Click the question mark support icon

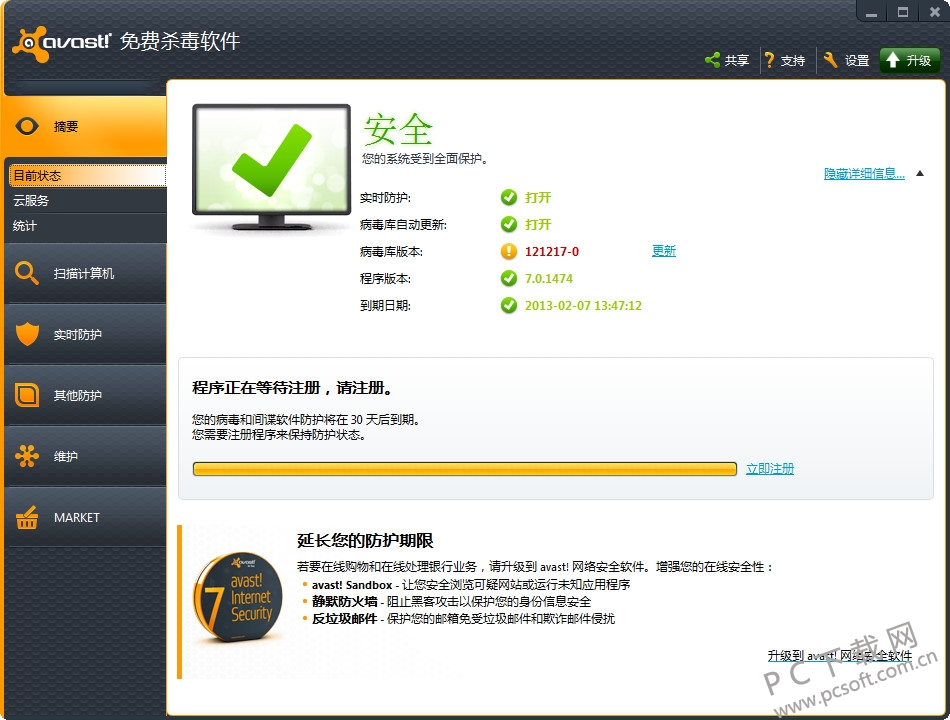[769, 60]
